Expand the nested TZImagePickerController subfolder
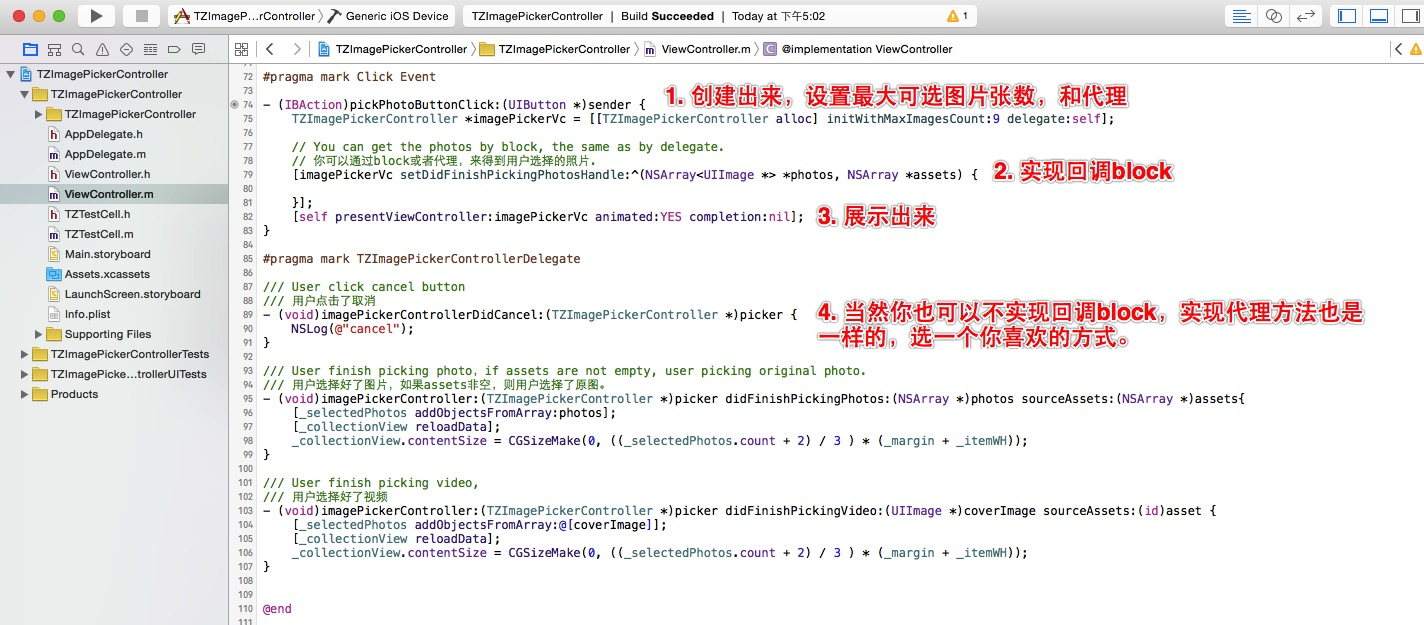1424x625 pixels. tap(38, 114)
